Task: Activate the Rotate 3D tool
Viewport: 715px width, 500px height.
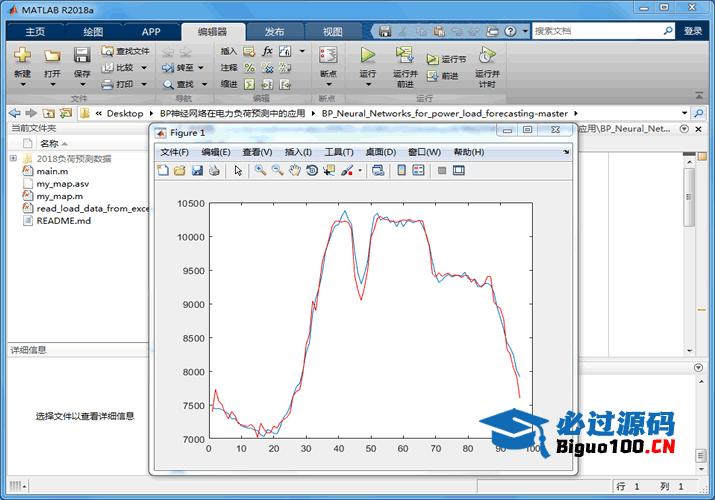Action: point(312,171)
